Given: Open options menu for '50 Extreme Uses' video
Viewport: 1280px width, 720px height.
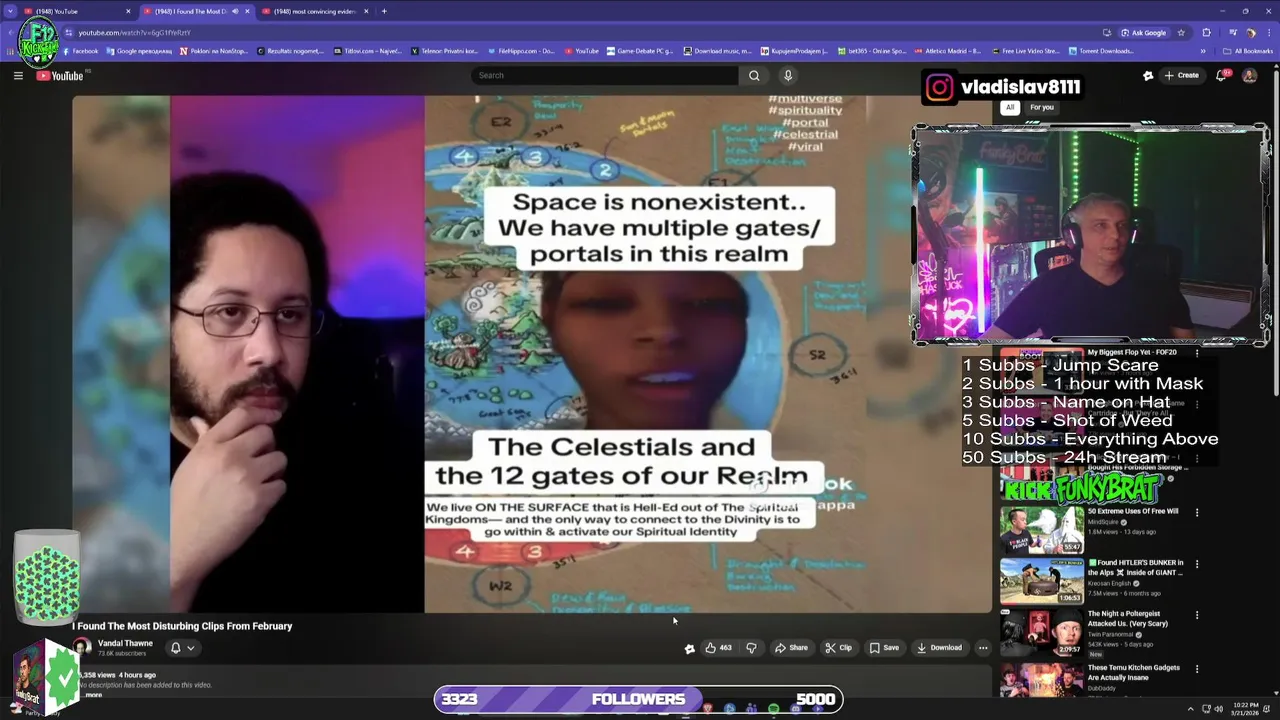Looking at the screenshot, I should point(1197,513).
